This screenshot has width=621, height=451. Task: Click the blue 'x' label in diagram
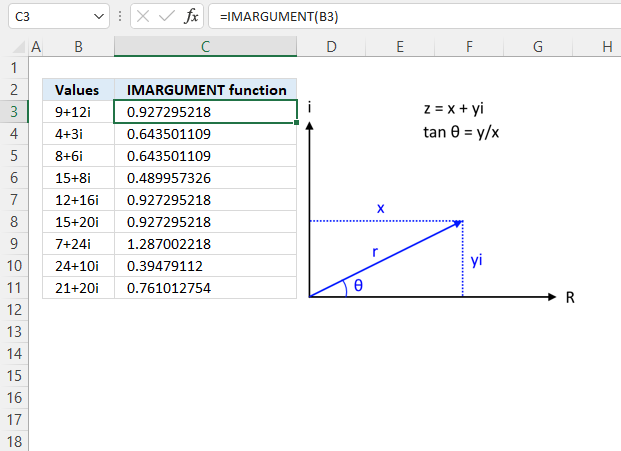[380, 208]
